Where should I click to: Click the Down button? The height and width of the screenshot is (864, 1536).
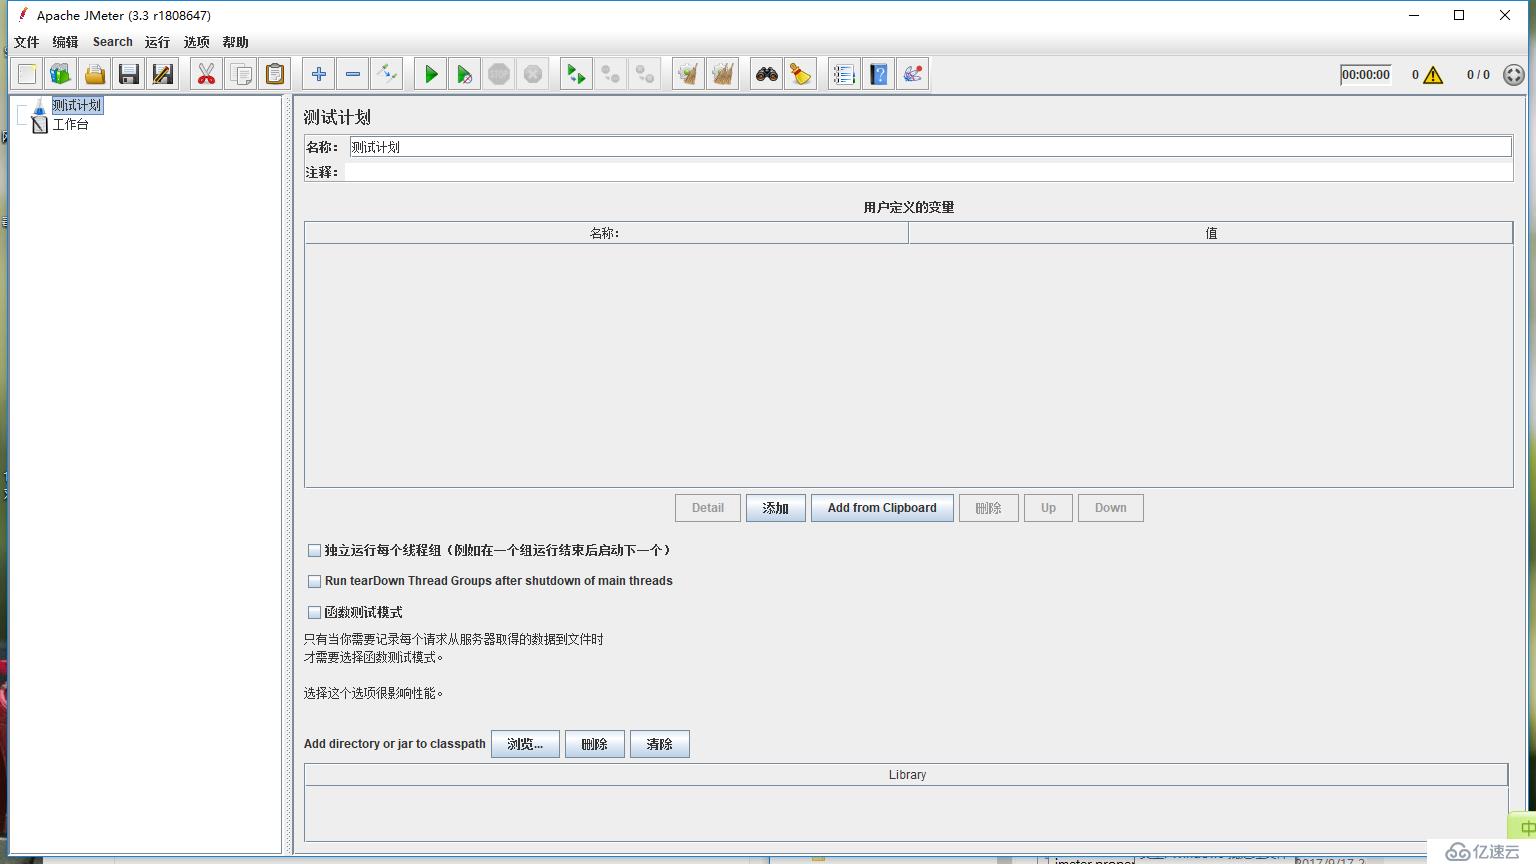click(1110, 508)
